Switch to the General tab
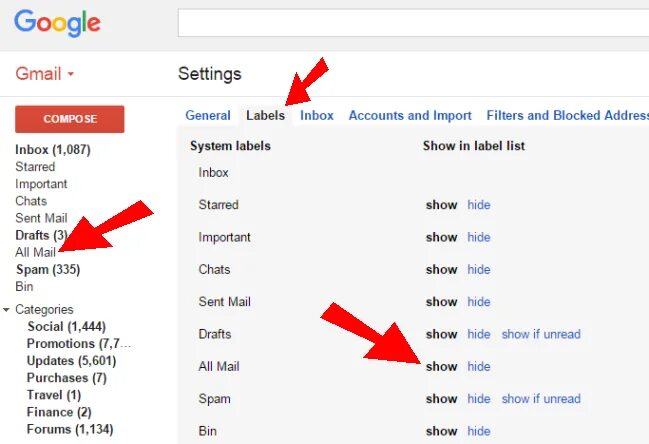 click(208, 115)
